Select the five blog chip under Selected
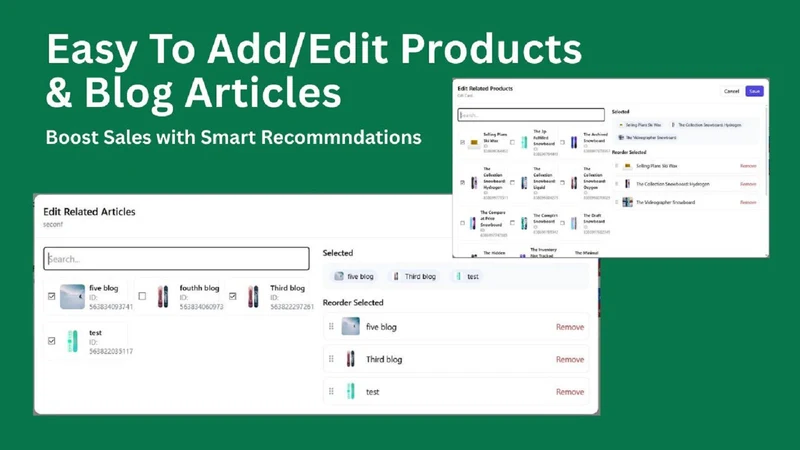This screenshot has height=450, width=800. (354, 277)
